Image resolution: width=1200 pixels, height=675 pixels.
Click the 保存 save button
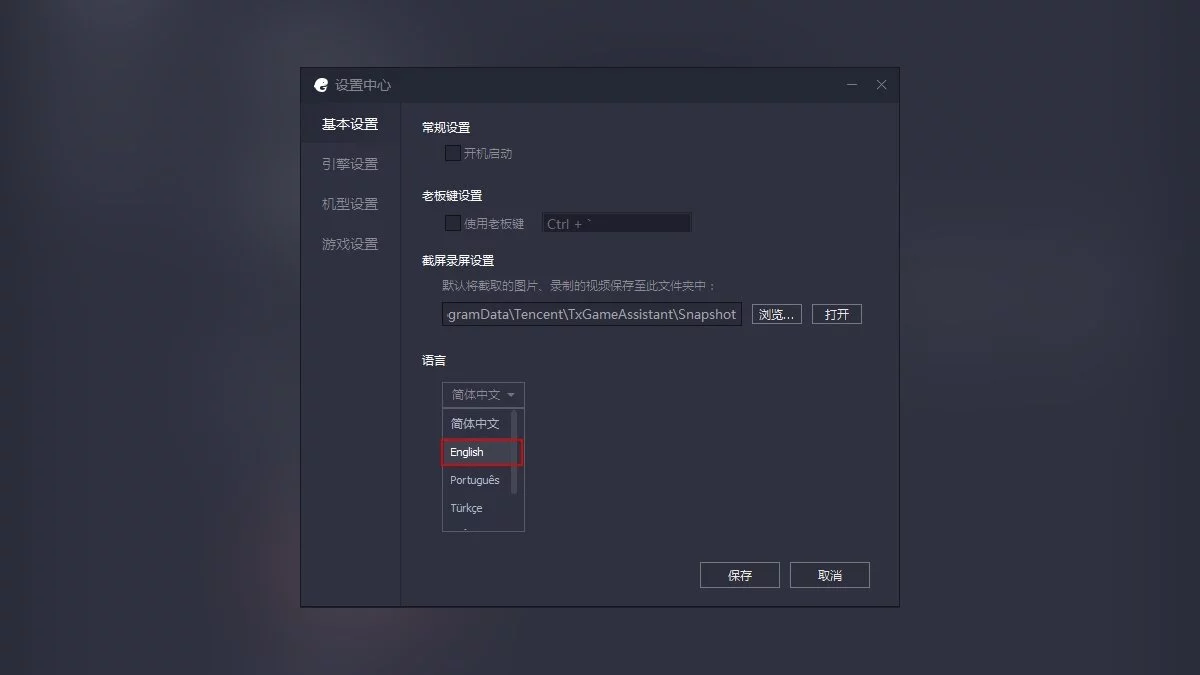point(740,575)
